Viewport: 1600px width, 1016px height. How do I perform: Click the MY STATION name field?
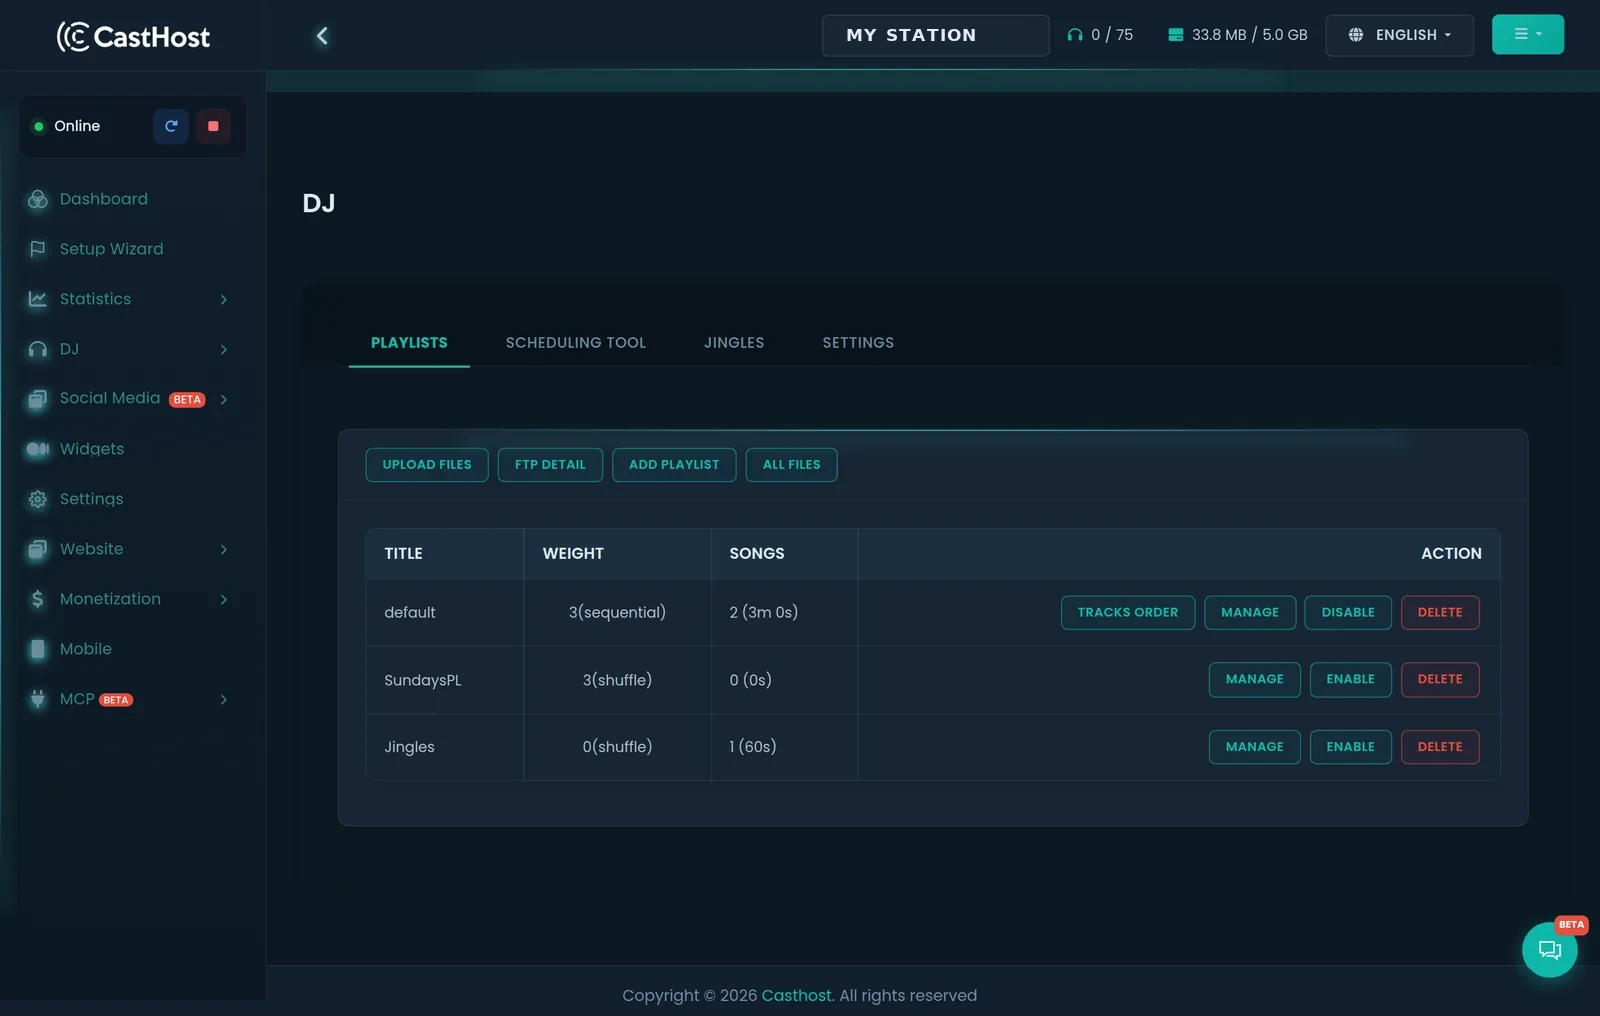coord(936,35)
